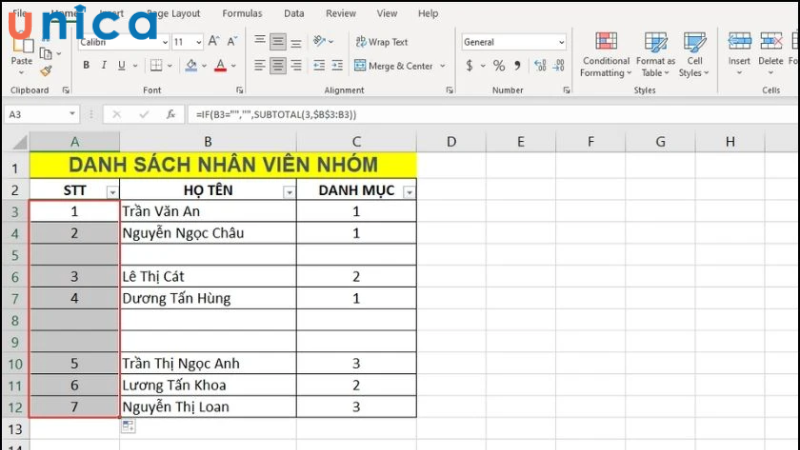Open underline style dropdown arrow
800x450 pixels.
[135, 66]
